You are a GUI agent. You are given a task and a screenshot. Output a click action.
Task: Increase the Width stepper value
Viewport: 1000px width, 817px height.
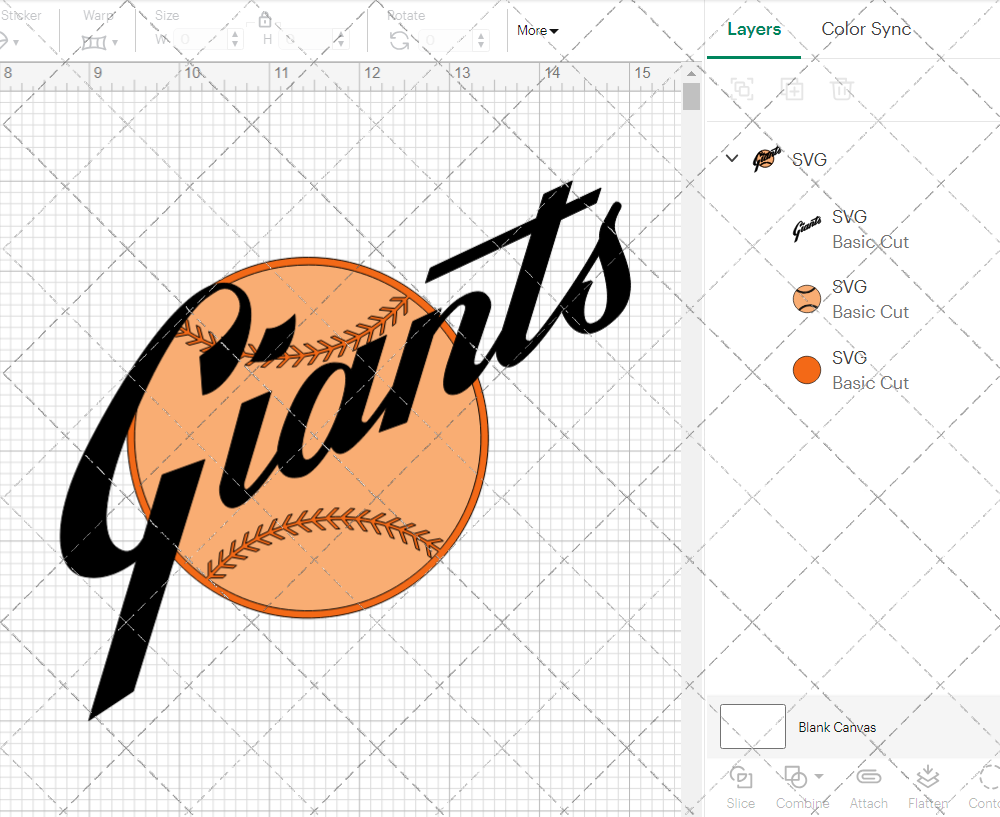point(235,35)
